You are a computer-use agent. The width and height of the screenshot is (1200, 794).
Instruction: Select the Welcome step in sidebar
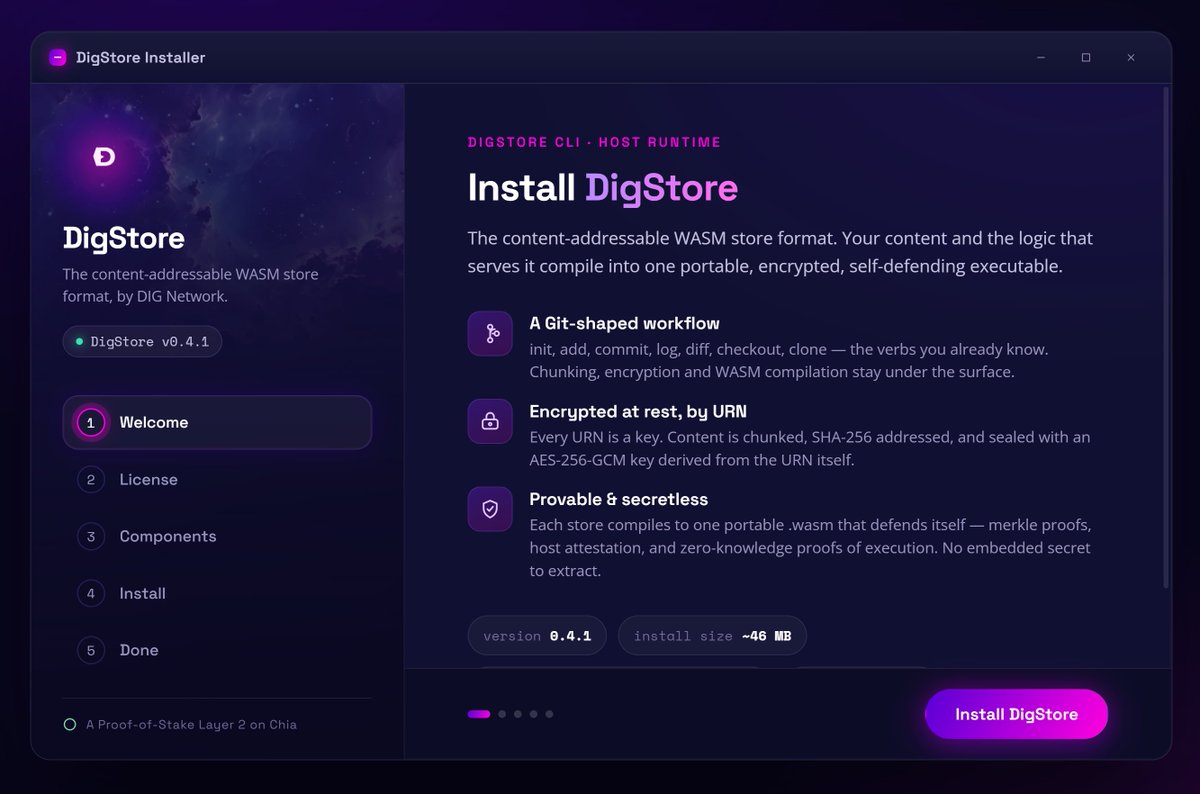pyautogui.click(x=217, y=422)
